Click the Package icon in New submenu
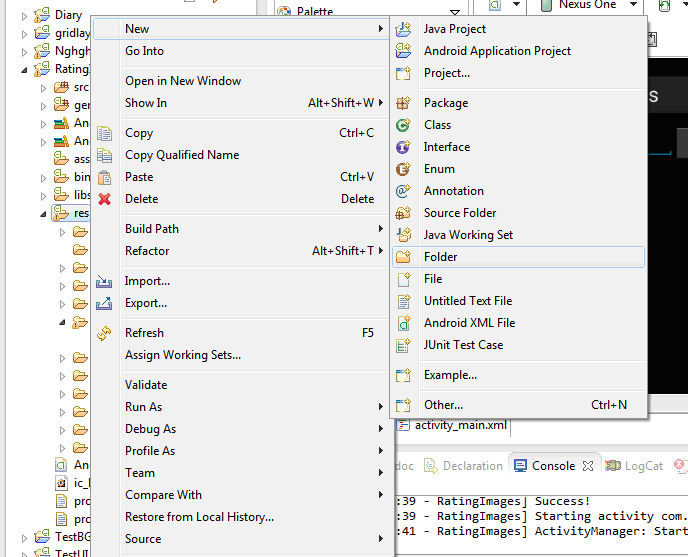 tap(403, 103)
